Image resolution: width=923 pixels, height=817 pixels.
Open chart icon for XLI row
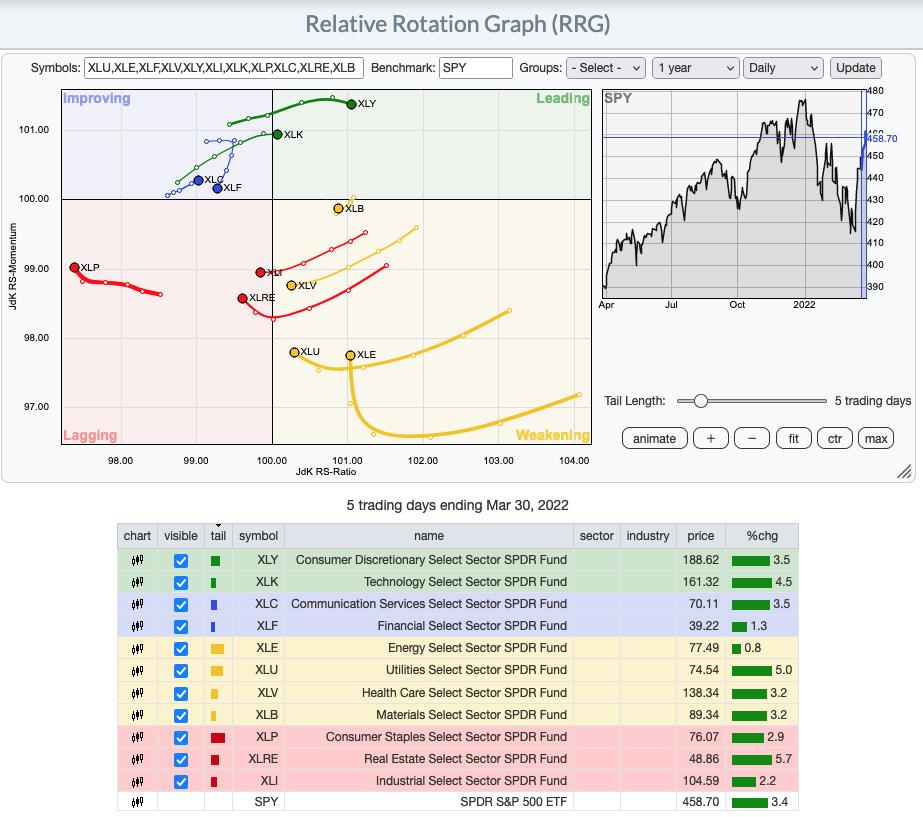click(x=137, y=782)
